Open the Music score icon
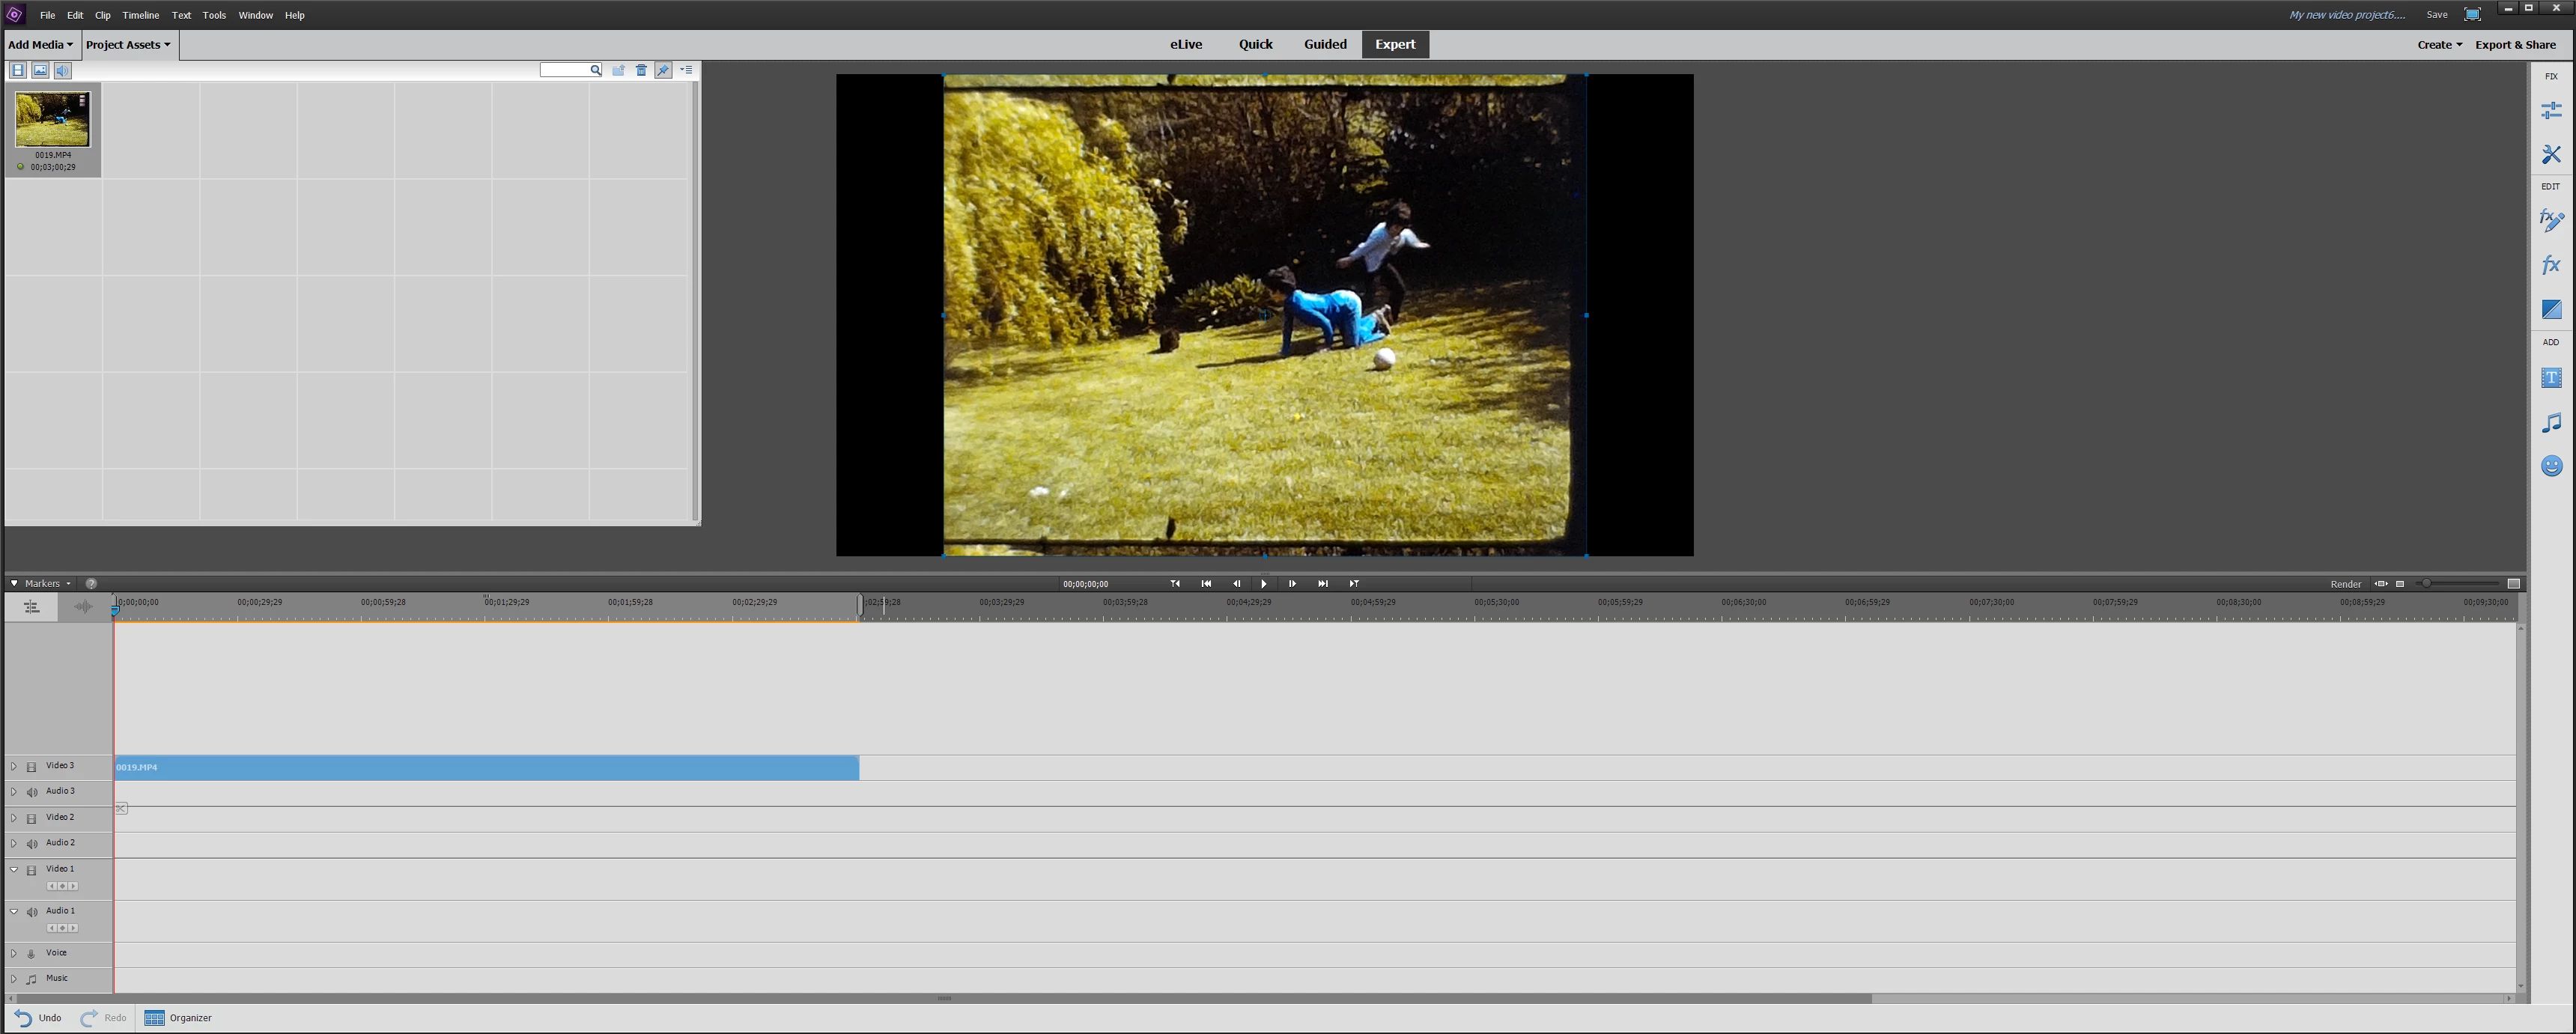 (2551, 423)
